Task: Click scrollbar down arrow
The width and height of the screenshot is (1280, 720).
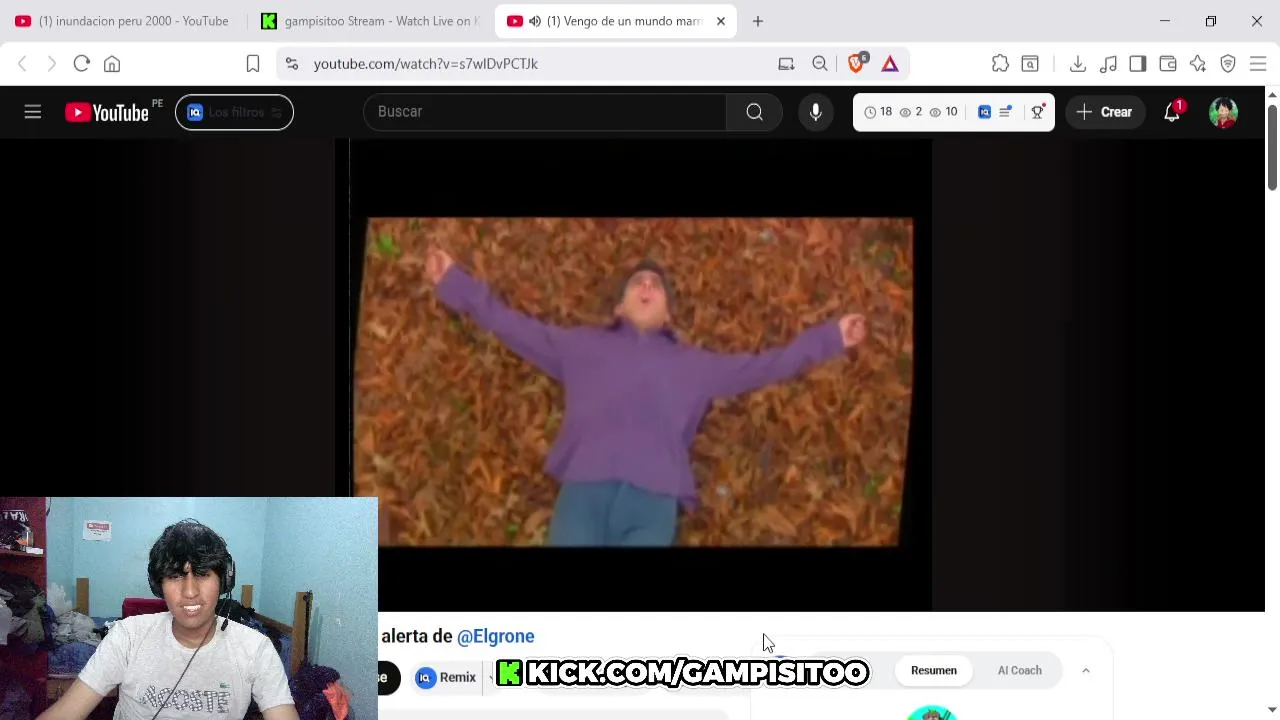Action: (1272, 710)
